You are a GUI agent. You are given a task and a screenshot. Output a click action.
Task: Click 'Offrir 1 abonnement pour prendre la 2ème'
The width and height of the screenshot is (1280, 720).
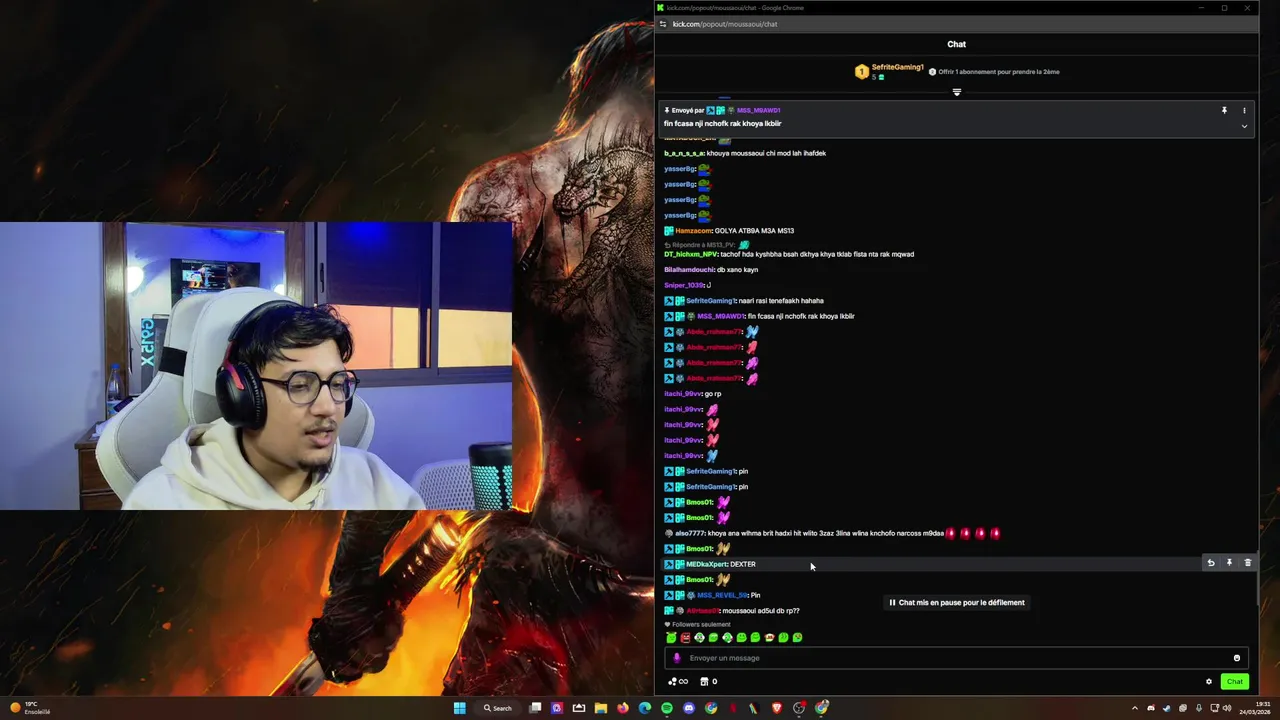[x=998, y=72]
